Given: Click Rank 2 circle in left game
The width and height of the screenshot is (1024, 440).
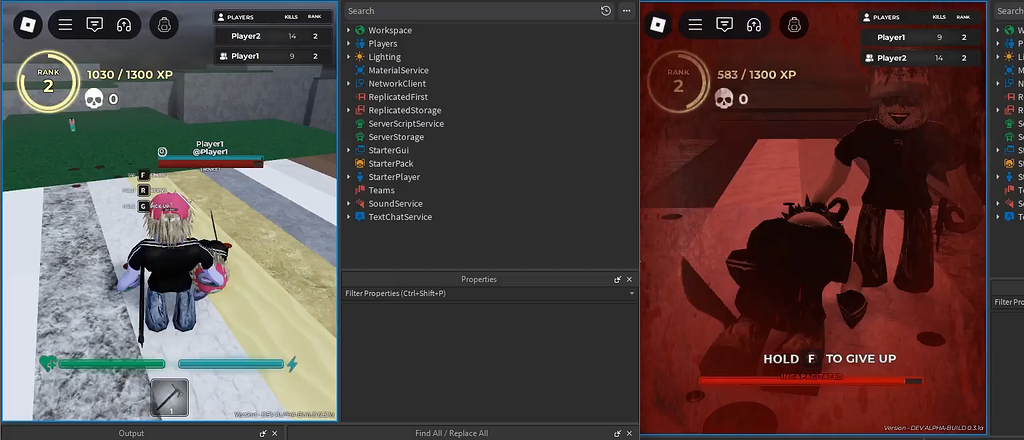Looking at the screenshot, I should [x=48, y=82].
